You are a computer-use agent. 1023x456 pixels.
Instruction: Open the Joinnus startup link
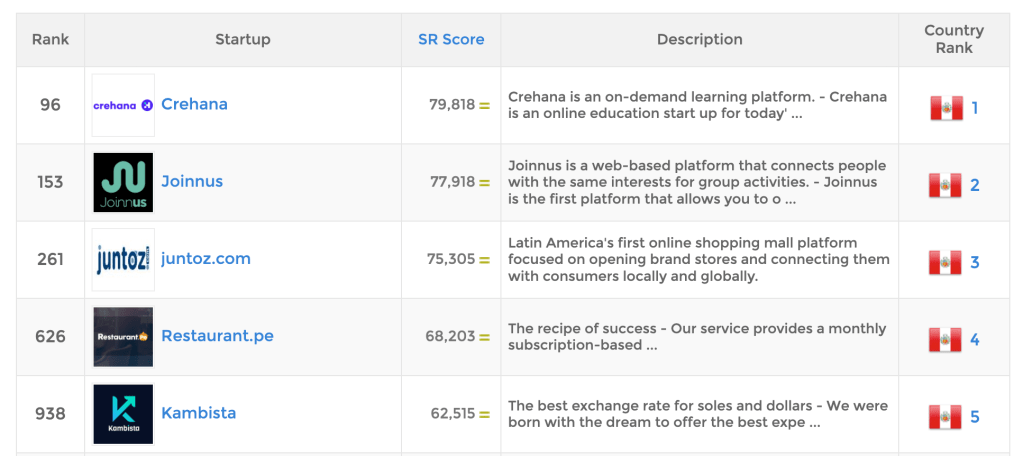pos(192,182)
